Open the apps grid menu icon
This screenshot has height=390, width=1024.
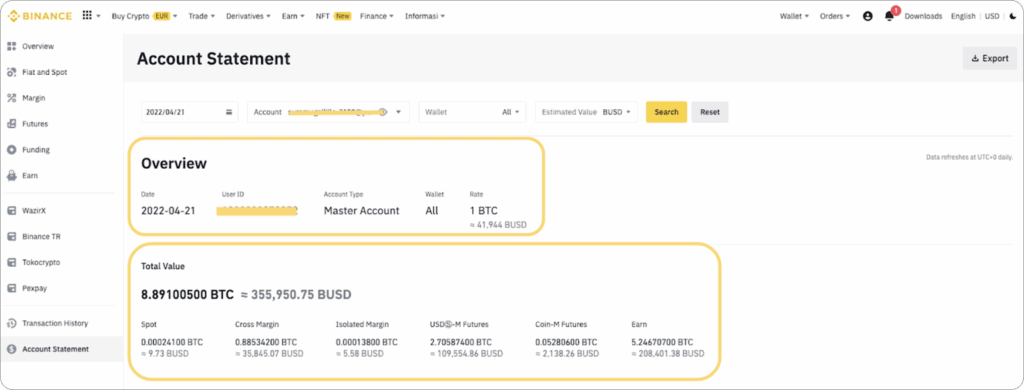[x=87, y=16]
